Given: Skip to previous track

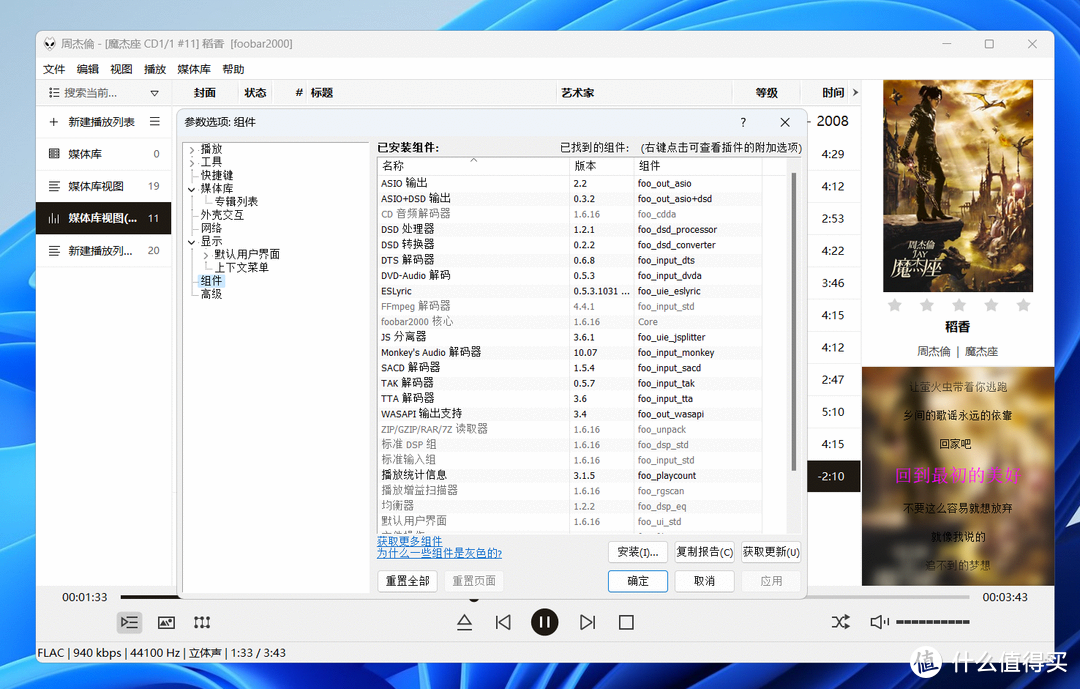Looking at the screenshot, I should 503,622.
